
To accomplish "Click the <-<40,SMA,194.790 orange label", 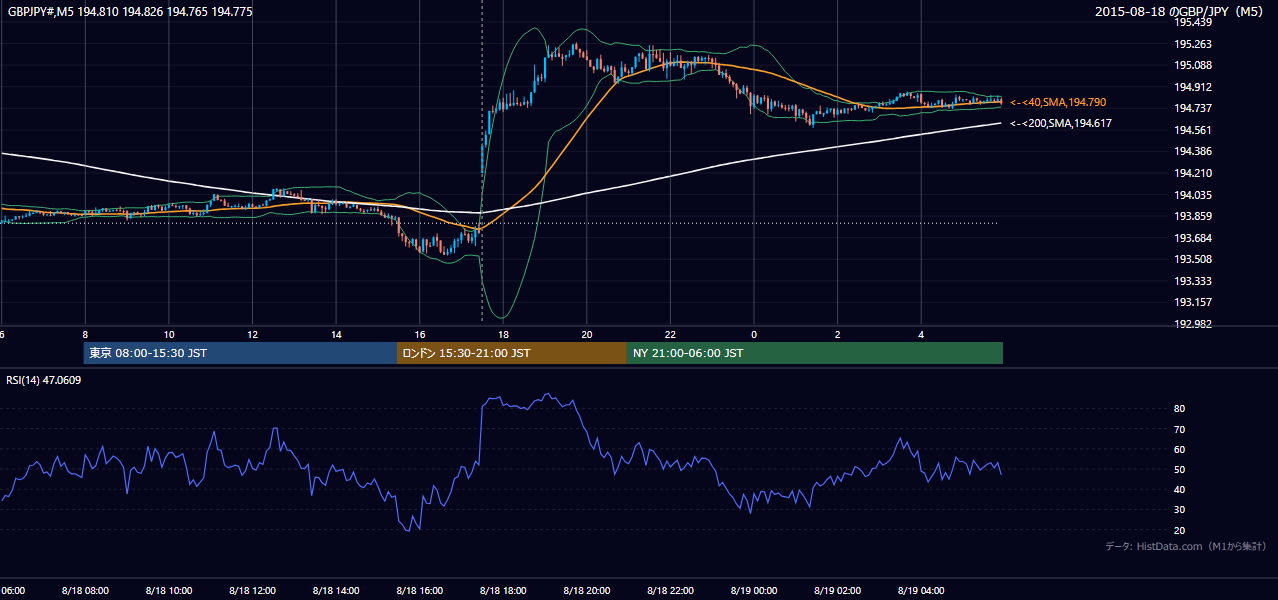I will point(1058,102).
